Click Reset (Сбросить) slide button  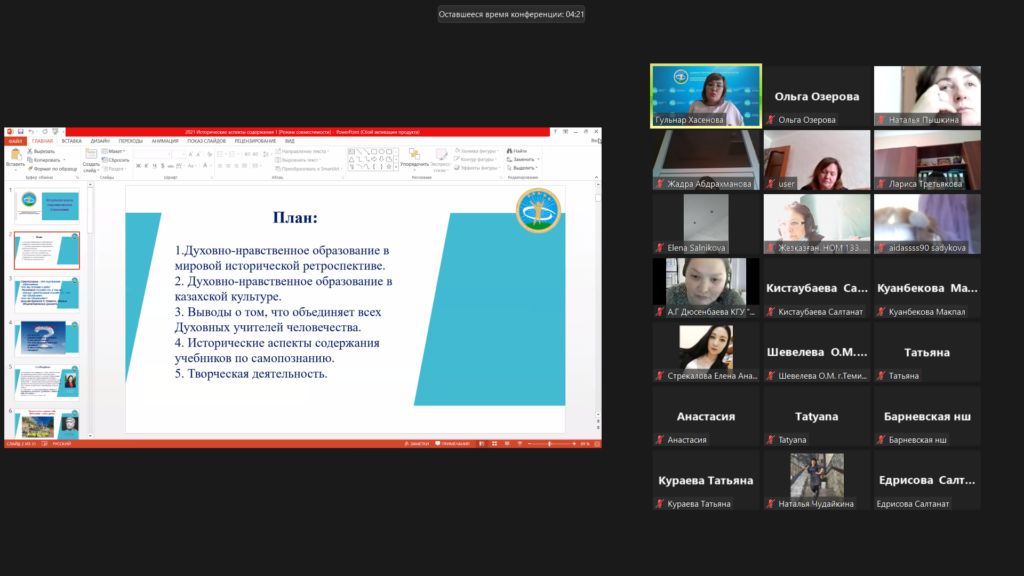pyautogui.click(x=115, y=160)
